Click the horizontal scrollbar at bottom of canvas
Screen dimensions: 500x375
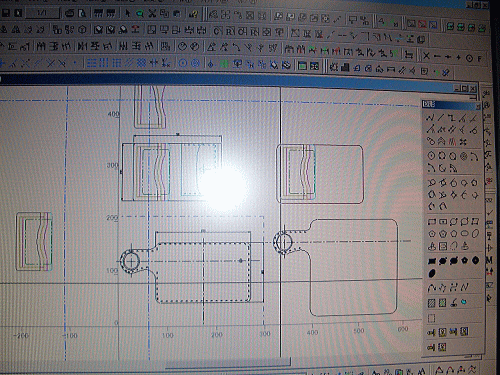[x=228, y=367]
